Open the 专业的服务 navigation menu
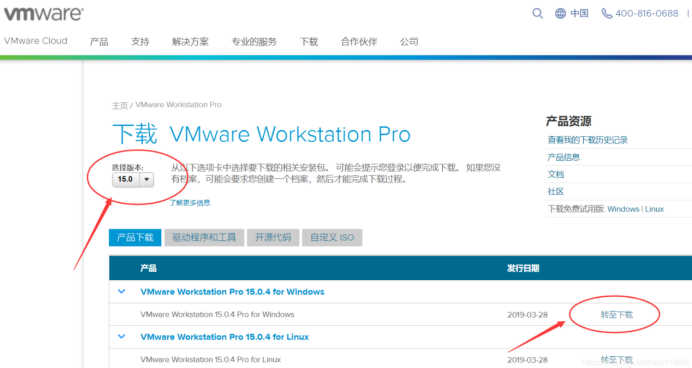692x368 pixels. 254,41
